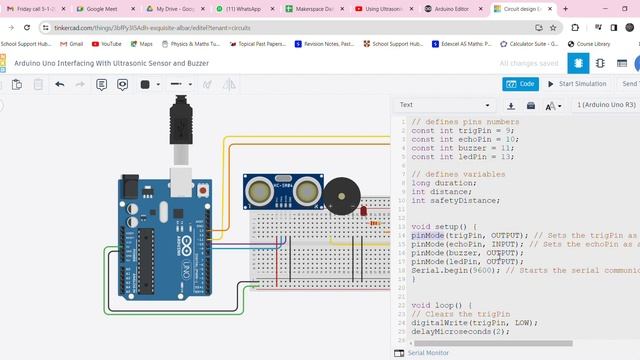
Task: Click the Redo arrow icon
Action: pos(80,84)
